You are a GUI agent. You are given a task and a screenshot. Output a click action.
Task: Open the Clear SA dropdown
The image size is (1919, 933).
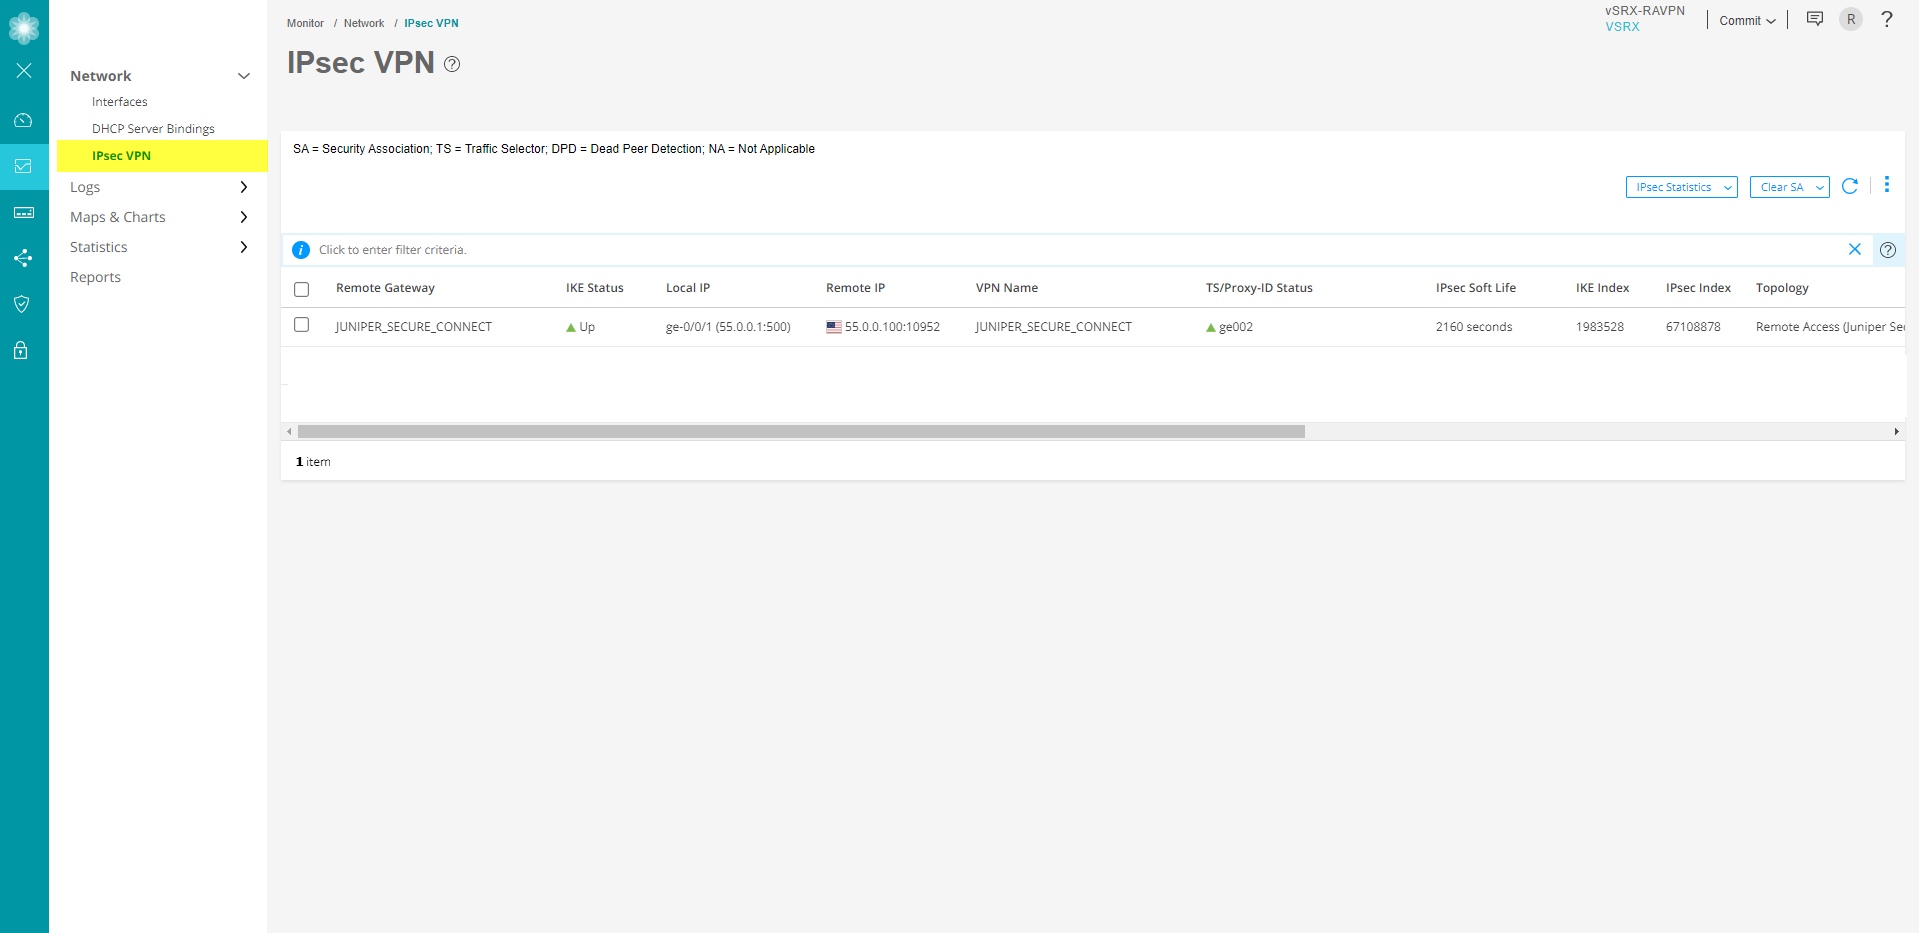pos(1790,187)
